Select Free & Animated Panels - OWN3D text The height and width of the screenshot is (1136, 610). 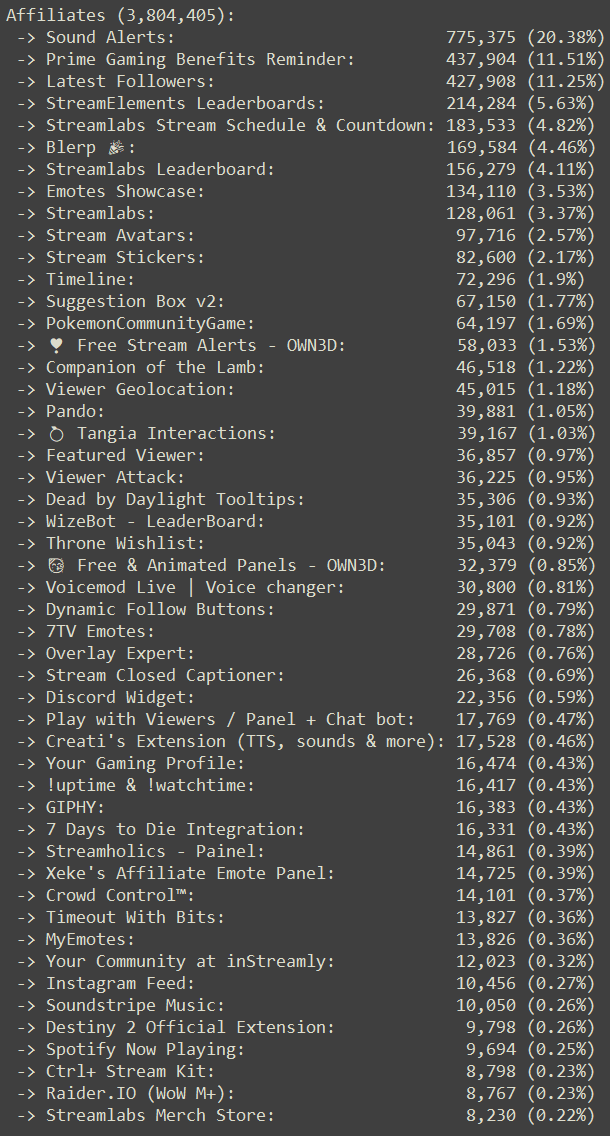coord(231,565)
